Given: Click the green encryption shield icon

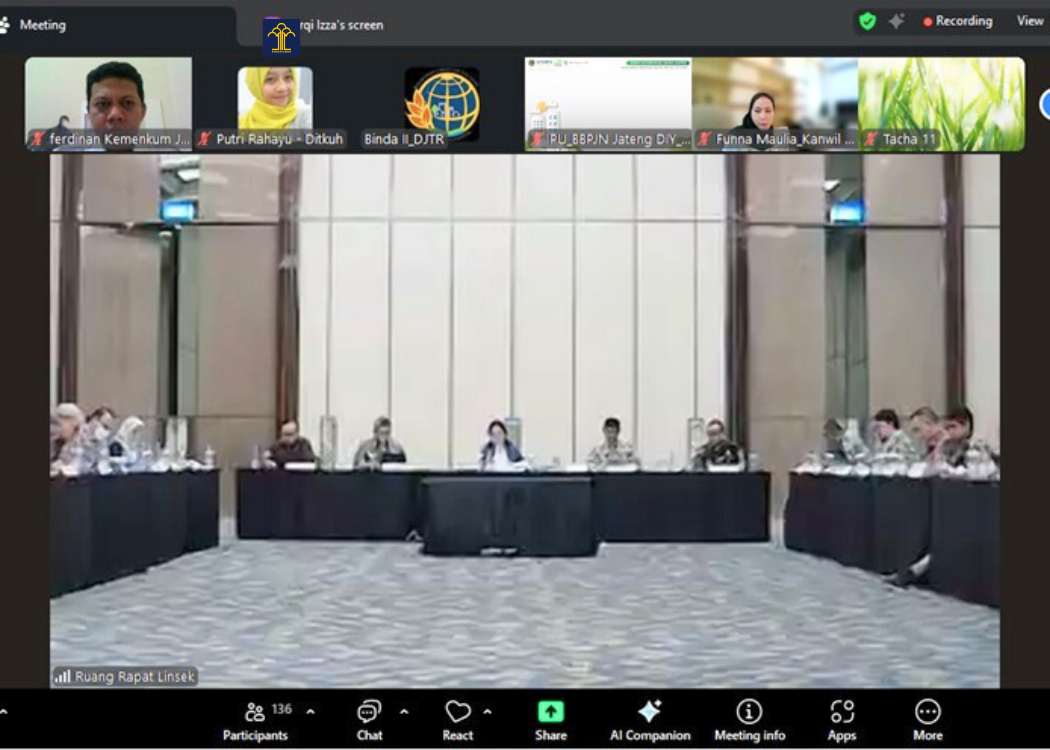Looking at the screenshot, I should pyautogui.click(x=868, y=21).
